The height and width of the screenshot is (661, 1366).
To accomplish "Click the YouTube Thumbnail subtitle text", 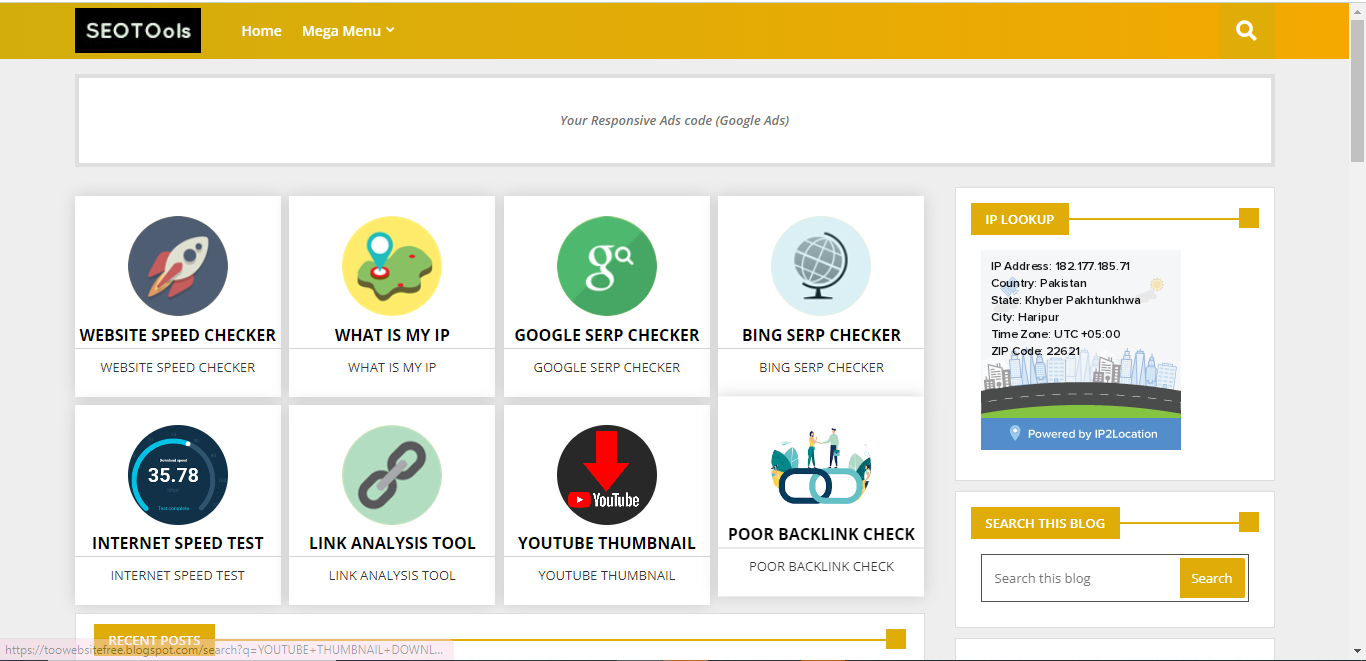I will (x=607, y=575).
